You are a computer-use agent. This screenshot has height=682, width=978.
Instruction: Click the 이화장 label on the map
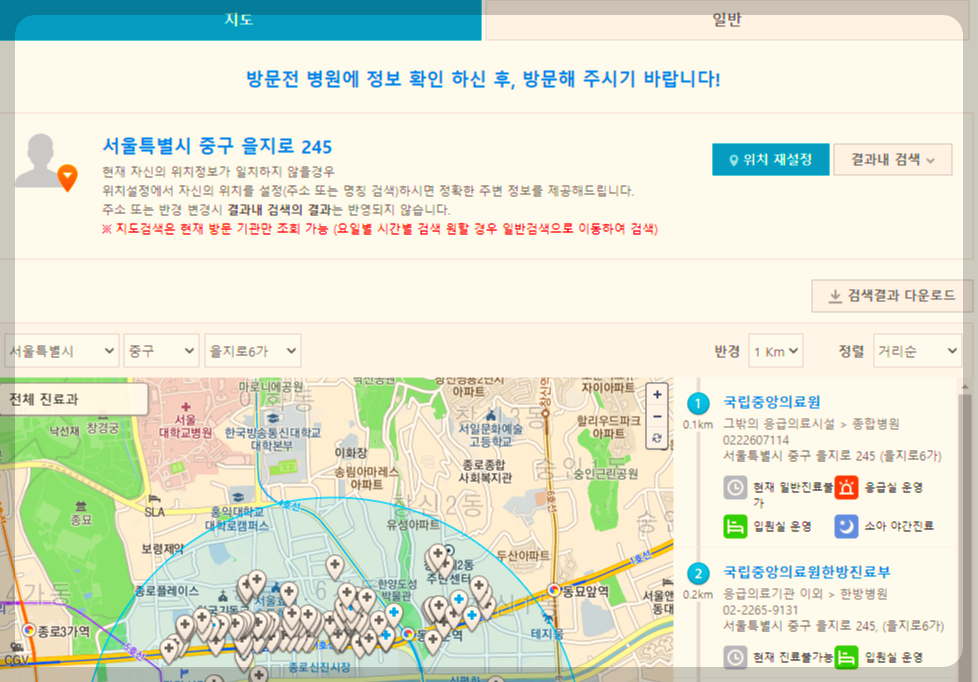click(x=351, y=453)
